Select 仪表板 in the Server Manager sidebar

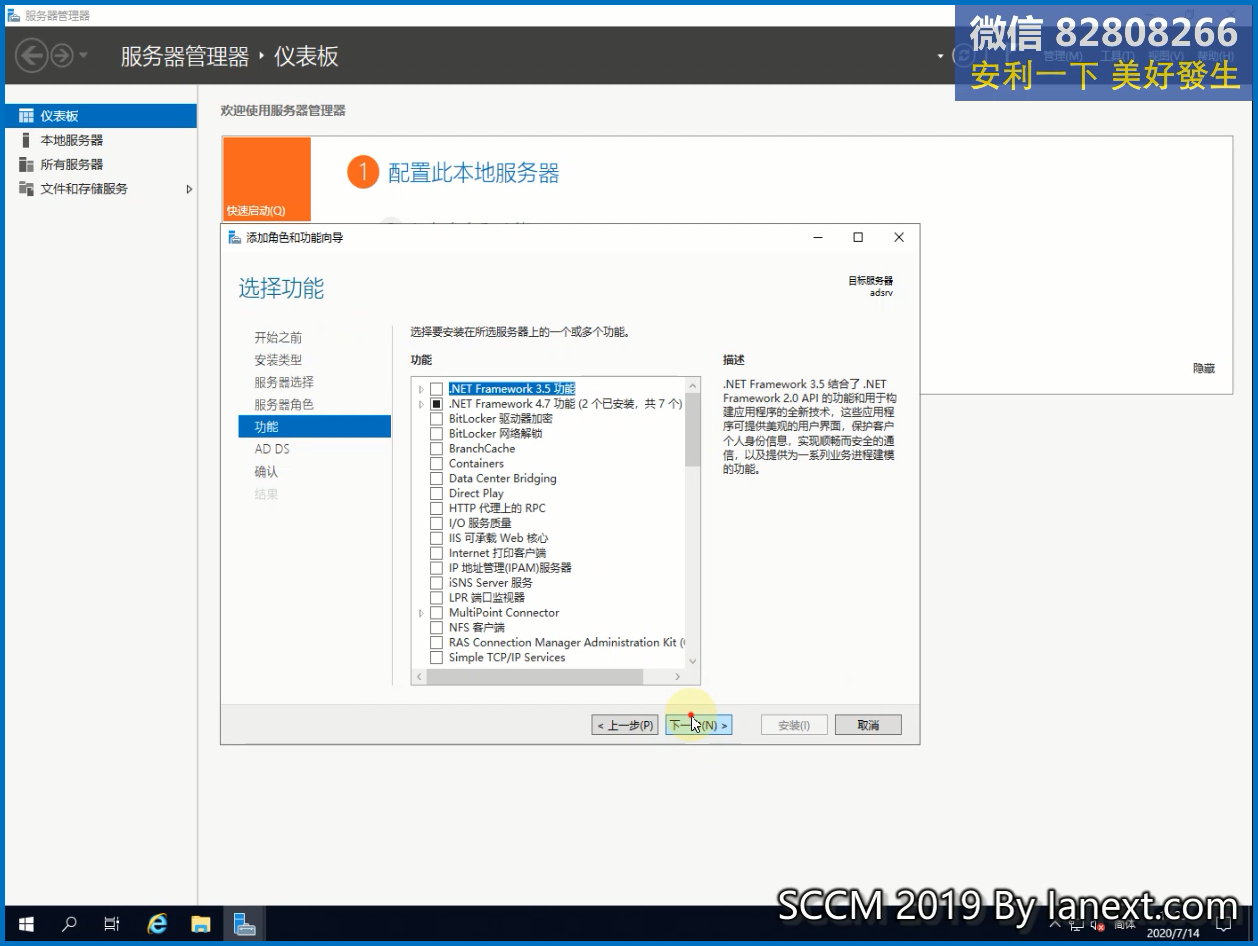coord(101,116)
